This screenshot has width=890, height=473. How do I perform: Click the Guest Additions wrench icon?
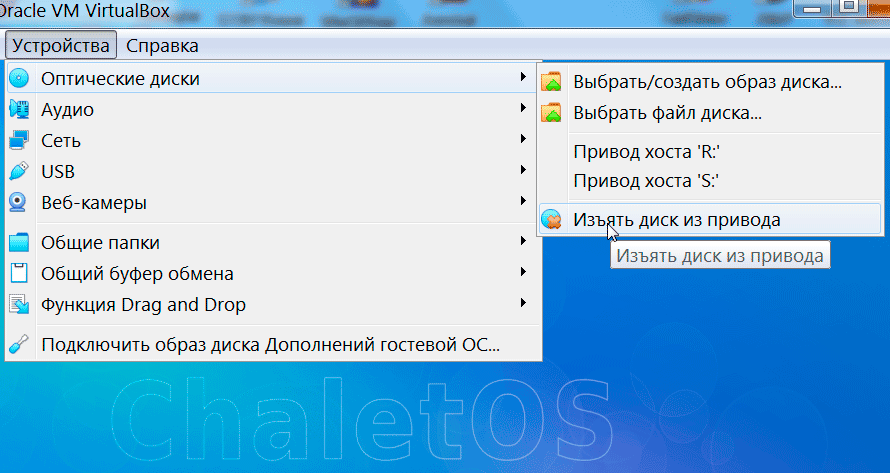tap(19, 345)
